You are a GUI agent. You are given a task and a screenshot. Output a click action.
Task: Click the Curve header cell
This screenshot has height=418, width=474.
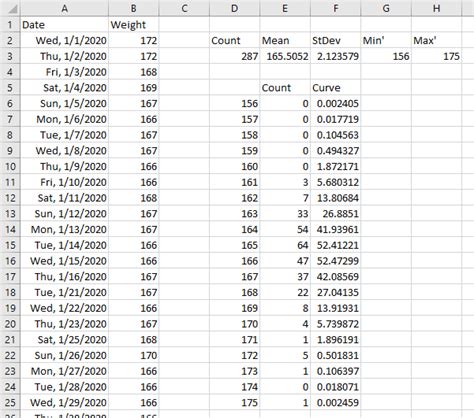click(335, 87)
